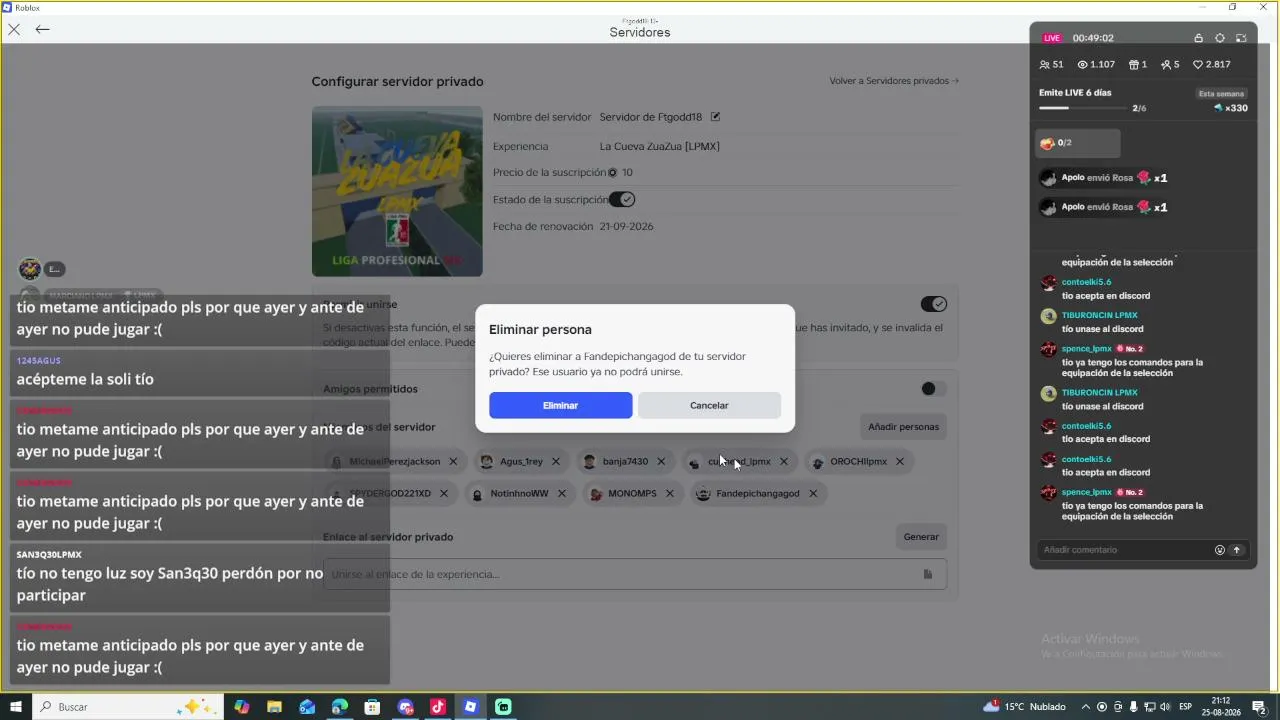Expand the system tray hidden icons chevron
The width and height of the screenshot is (1280, 720).
pyautogui.click(x=1086, y=707)
